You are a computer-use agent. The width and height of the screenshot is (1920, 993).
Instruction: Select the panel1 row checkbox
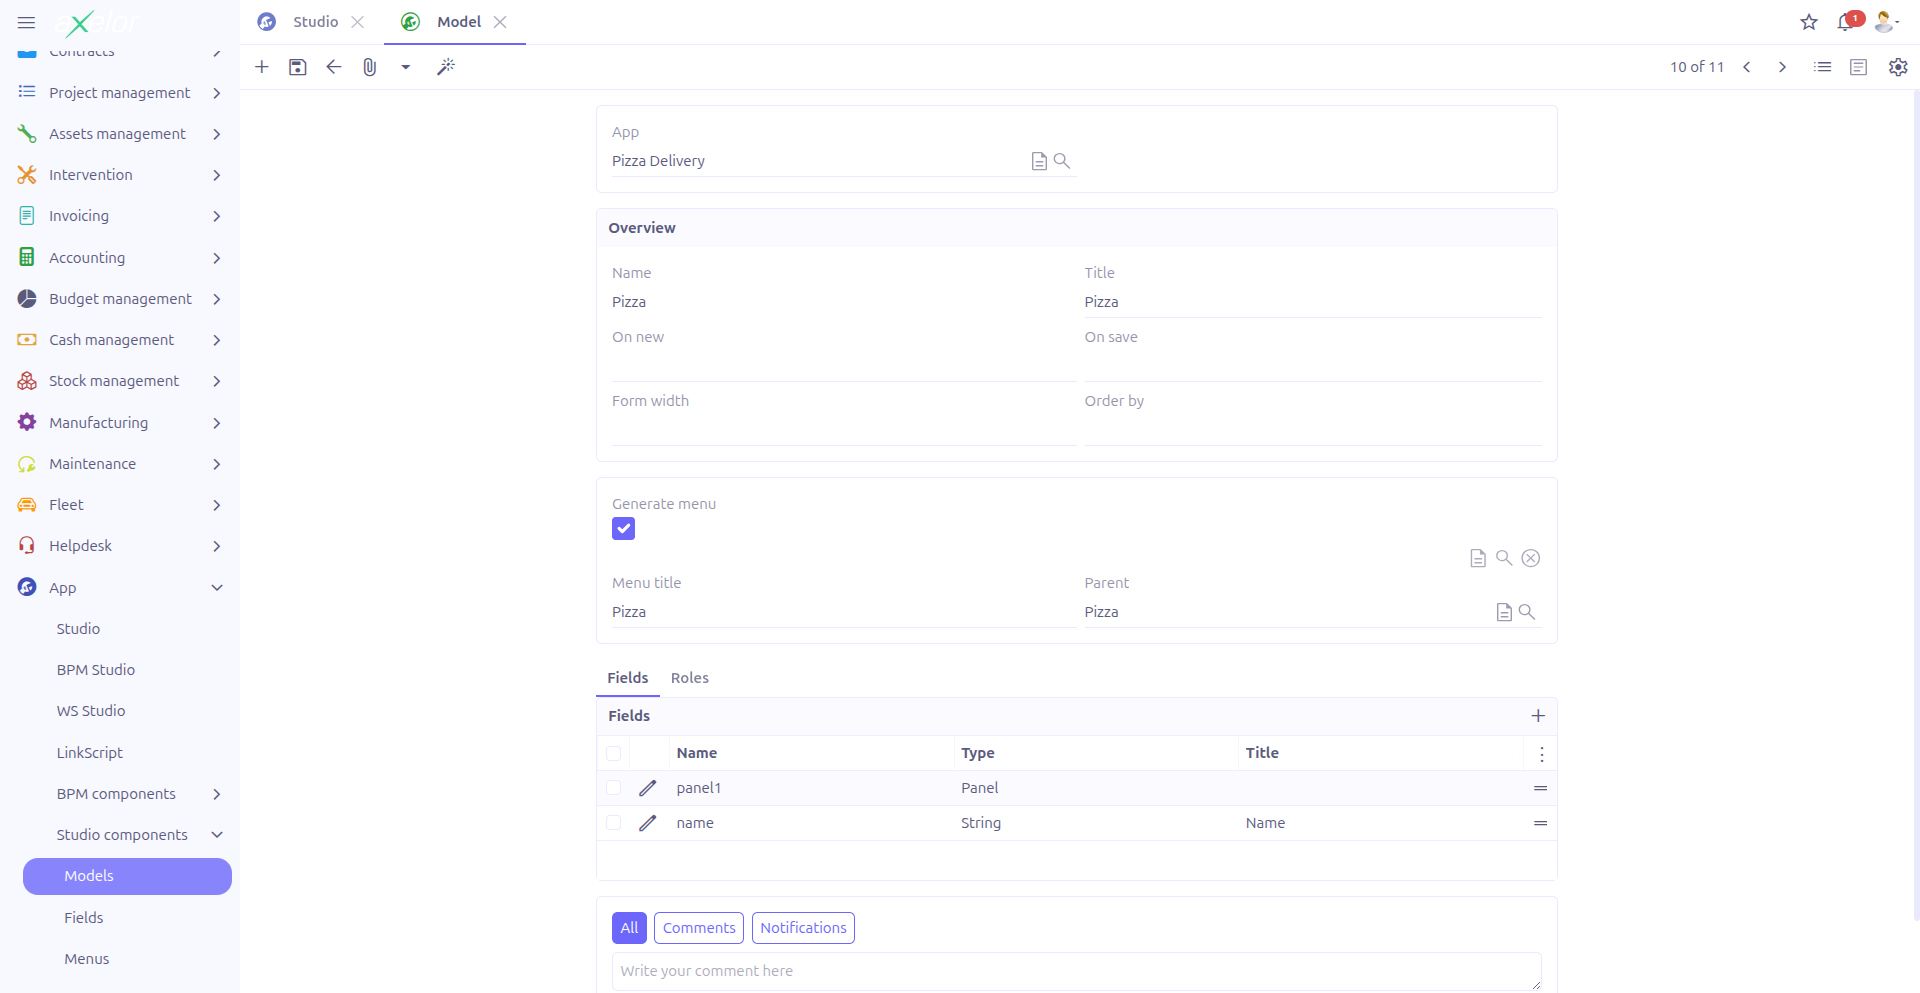(614, 788)
